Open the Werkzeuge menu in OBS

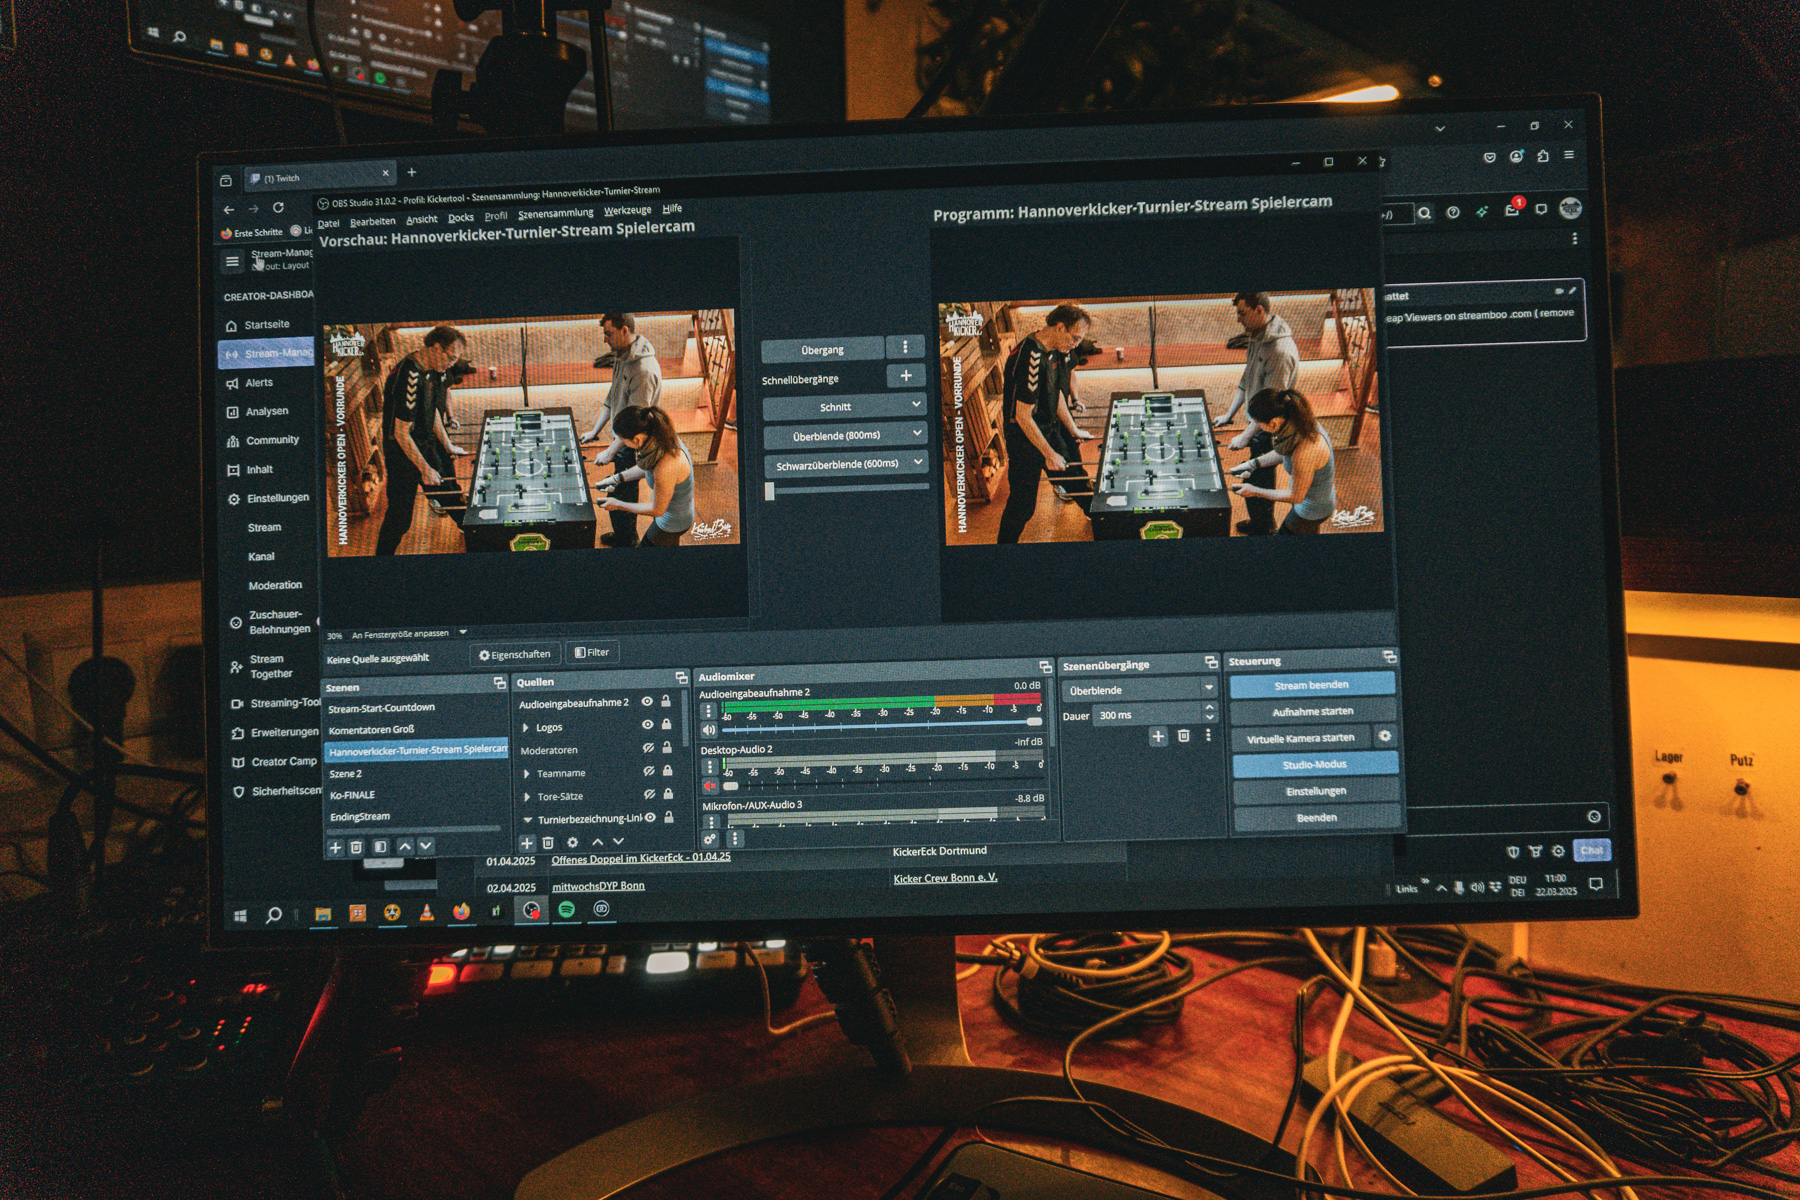click(628, 210)
